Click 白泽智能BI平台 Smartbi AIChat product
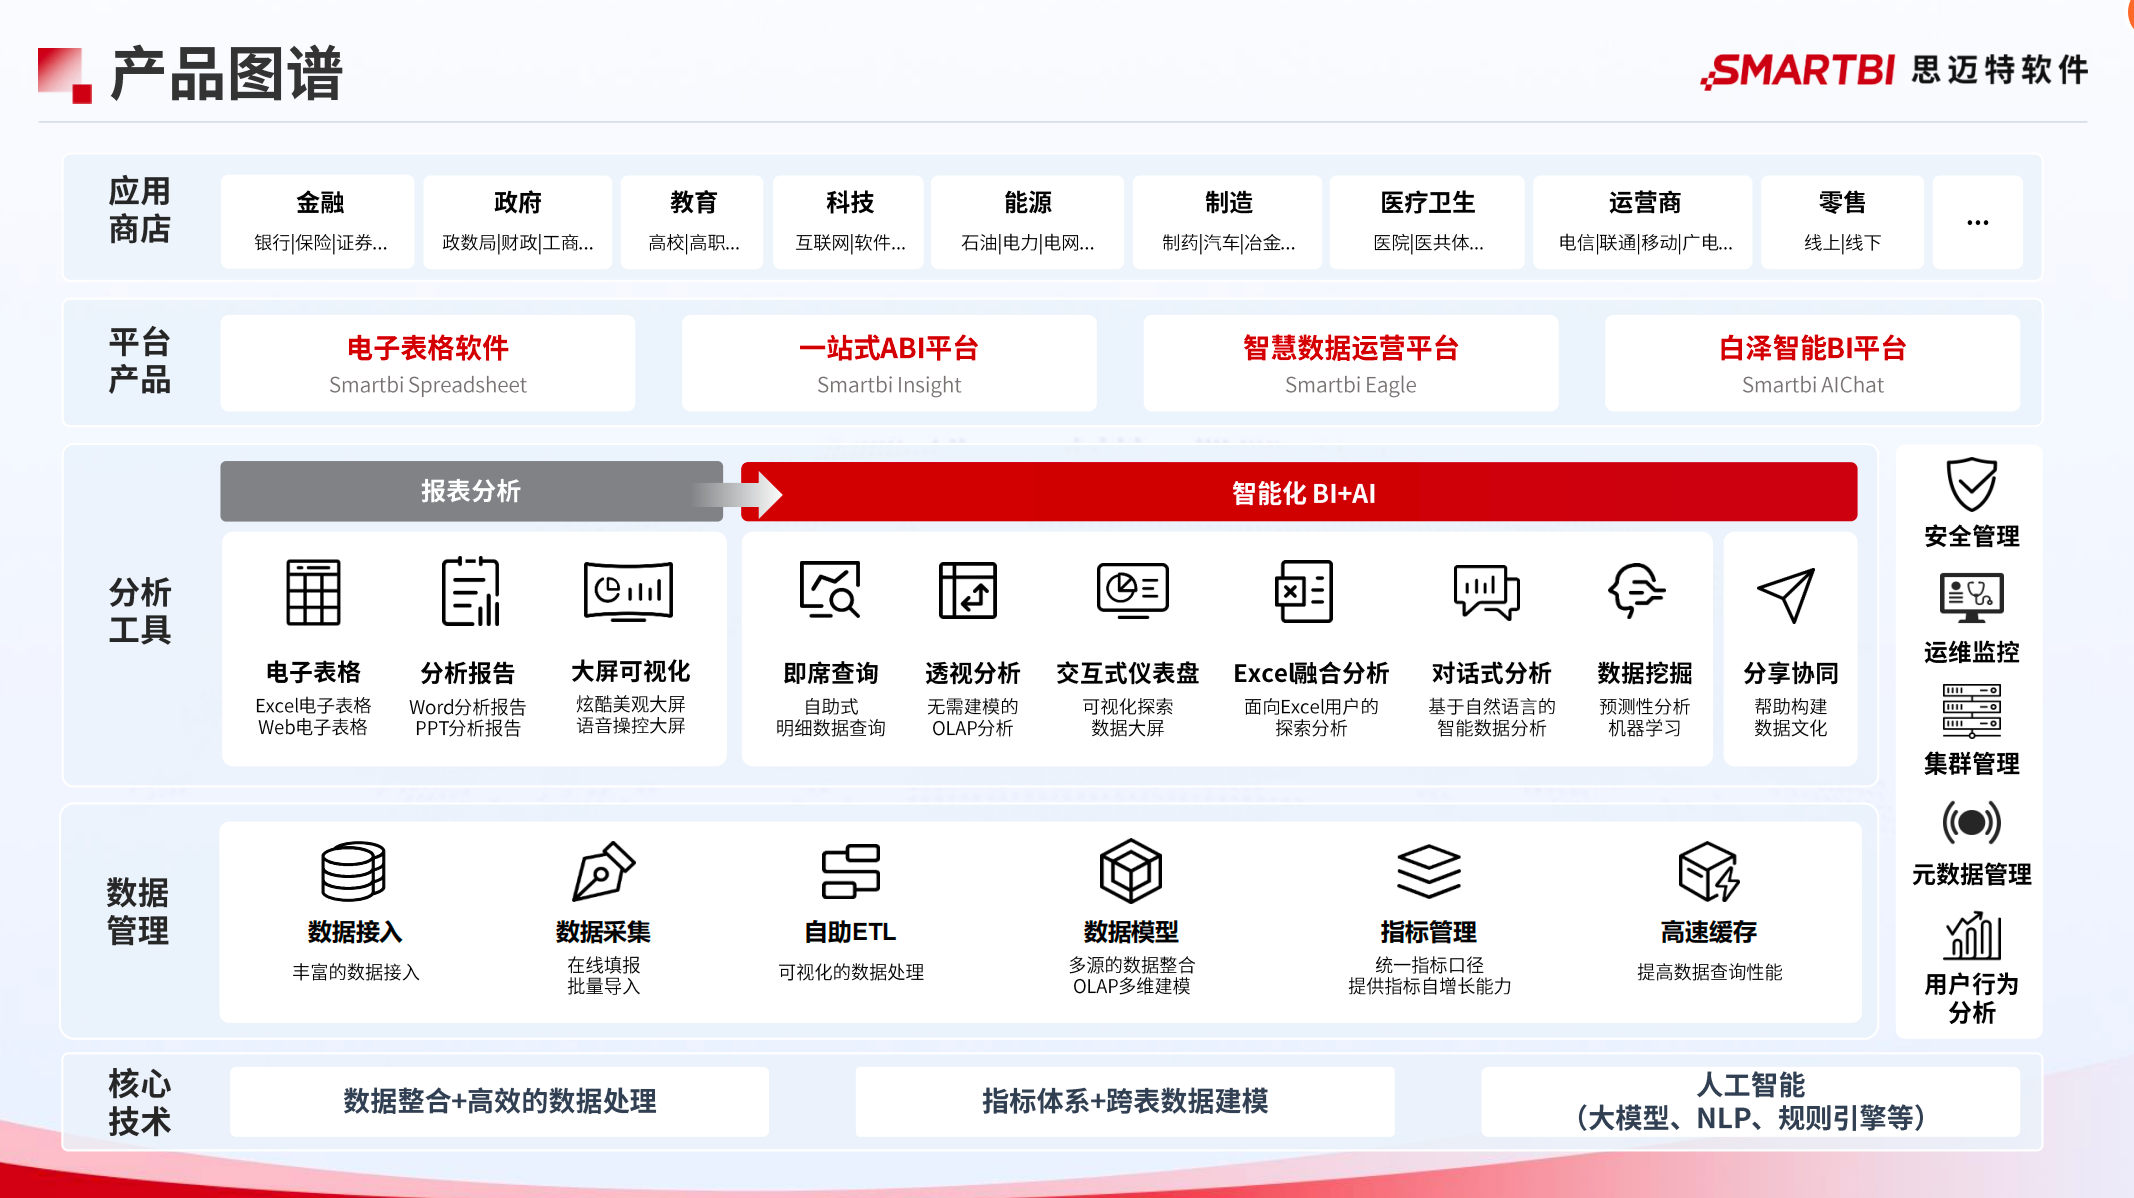 pos(1812,364)
